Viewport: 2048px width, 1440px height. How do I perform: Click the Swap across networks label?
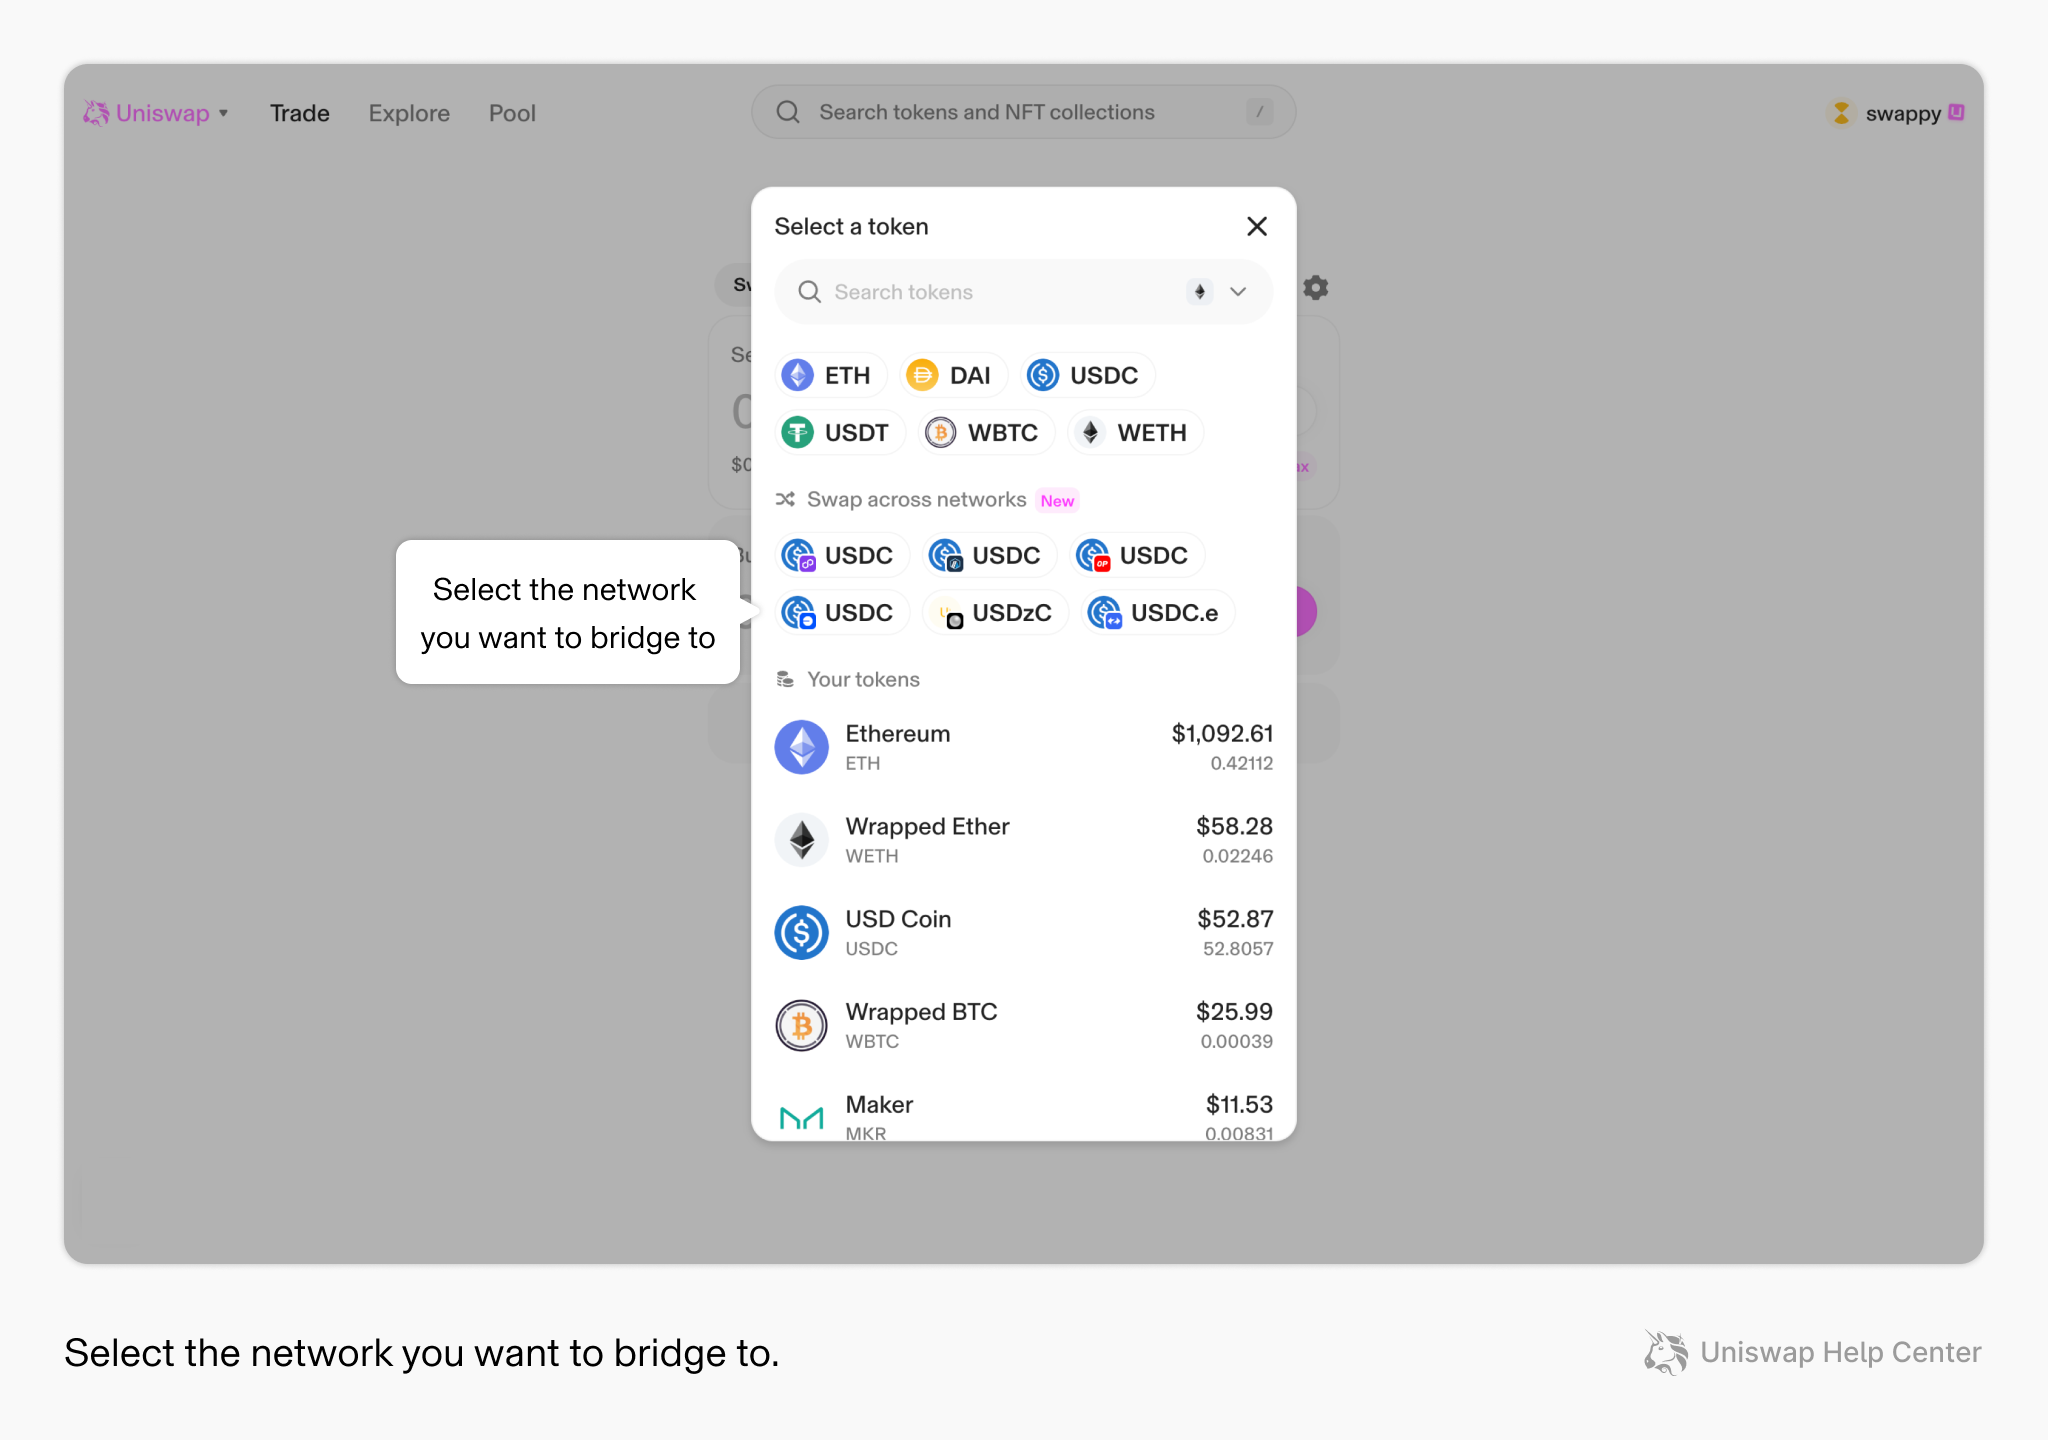[x=916, y=499]
